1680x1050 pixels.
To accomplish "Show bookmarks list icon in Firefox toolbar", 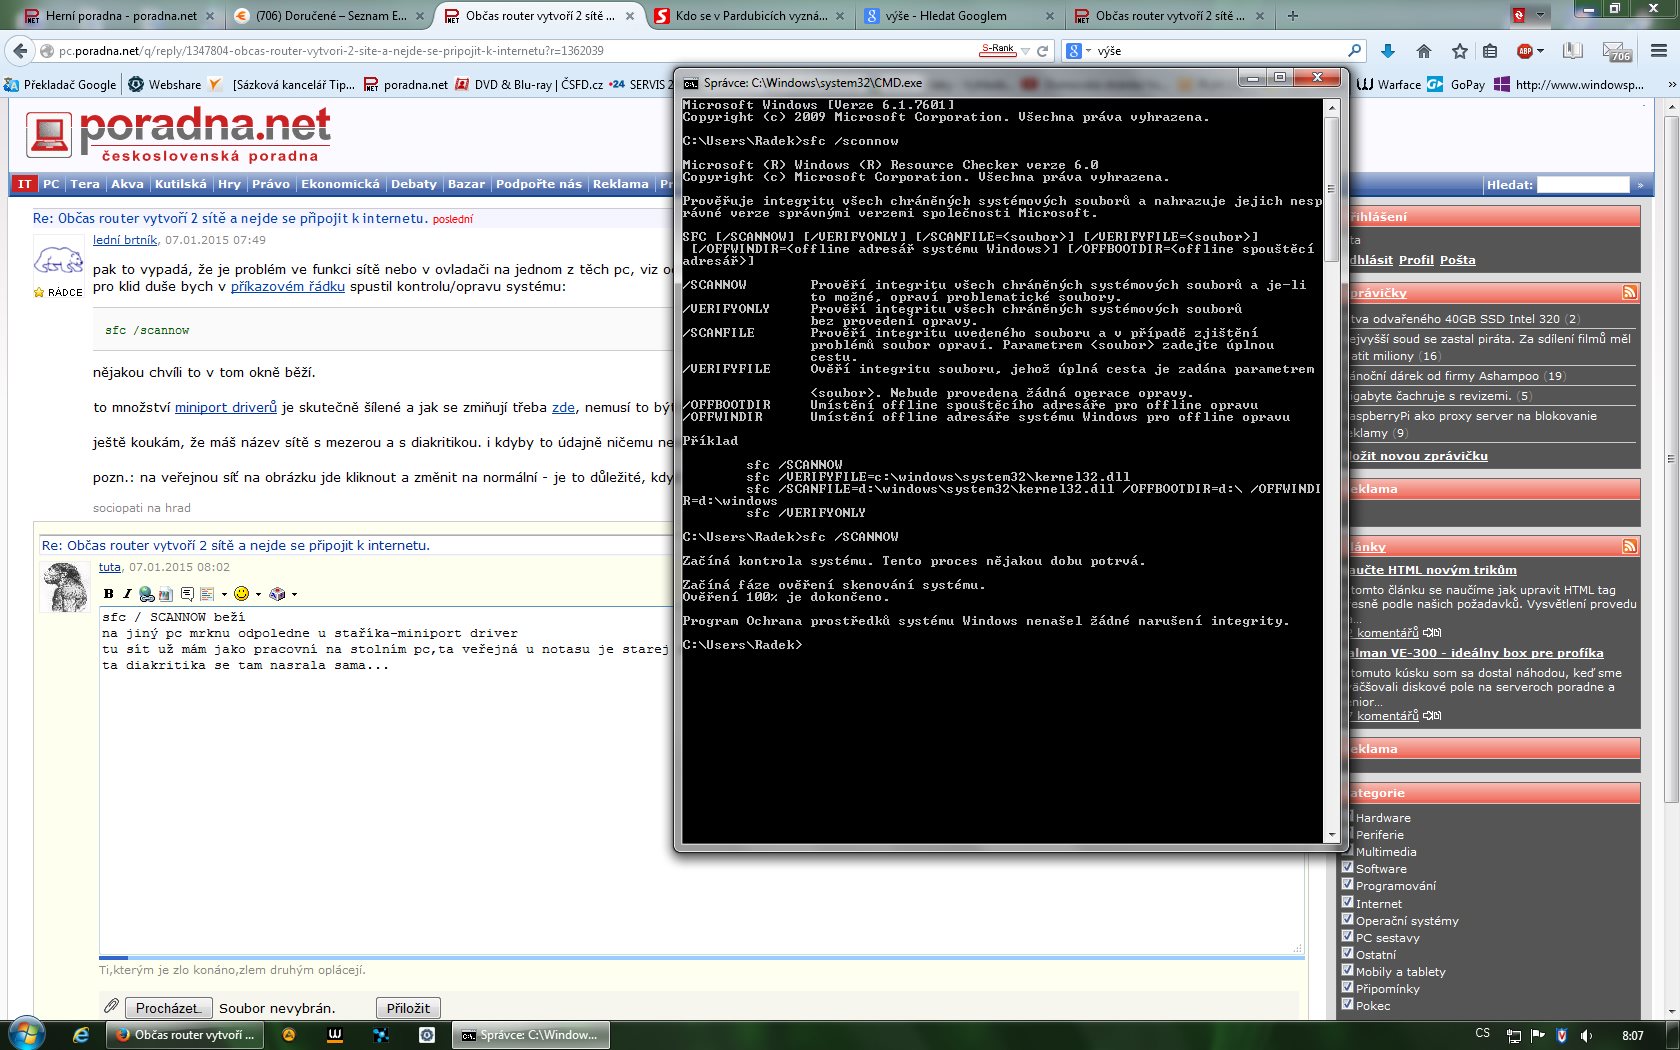I will (x=1490, y=51).
